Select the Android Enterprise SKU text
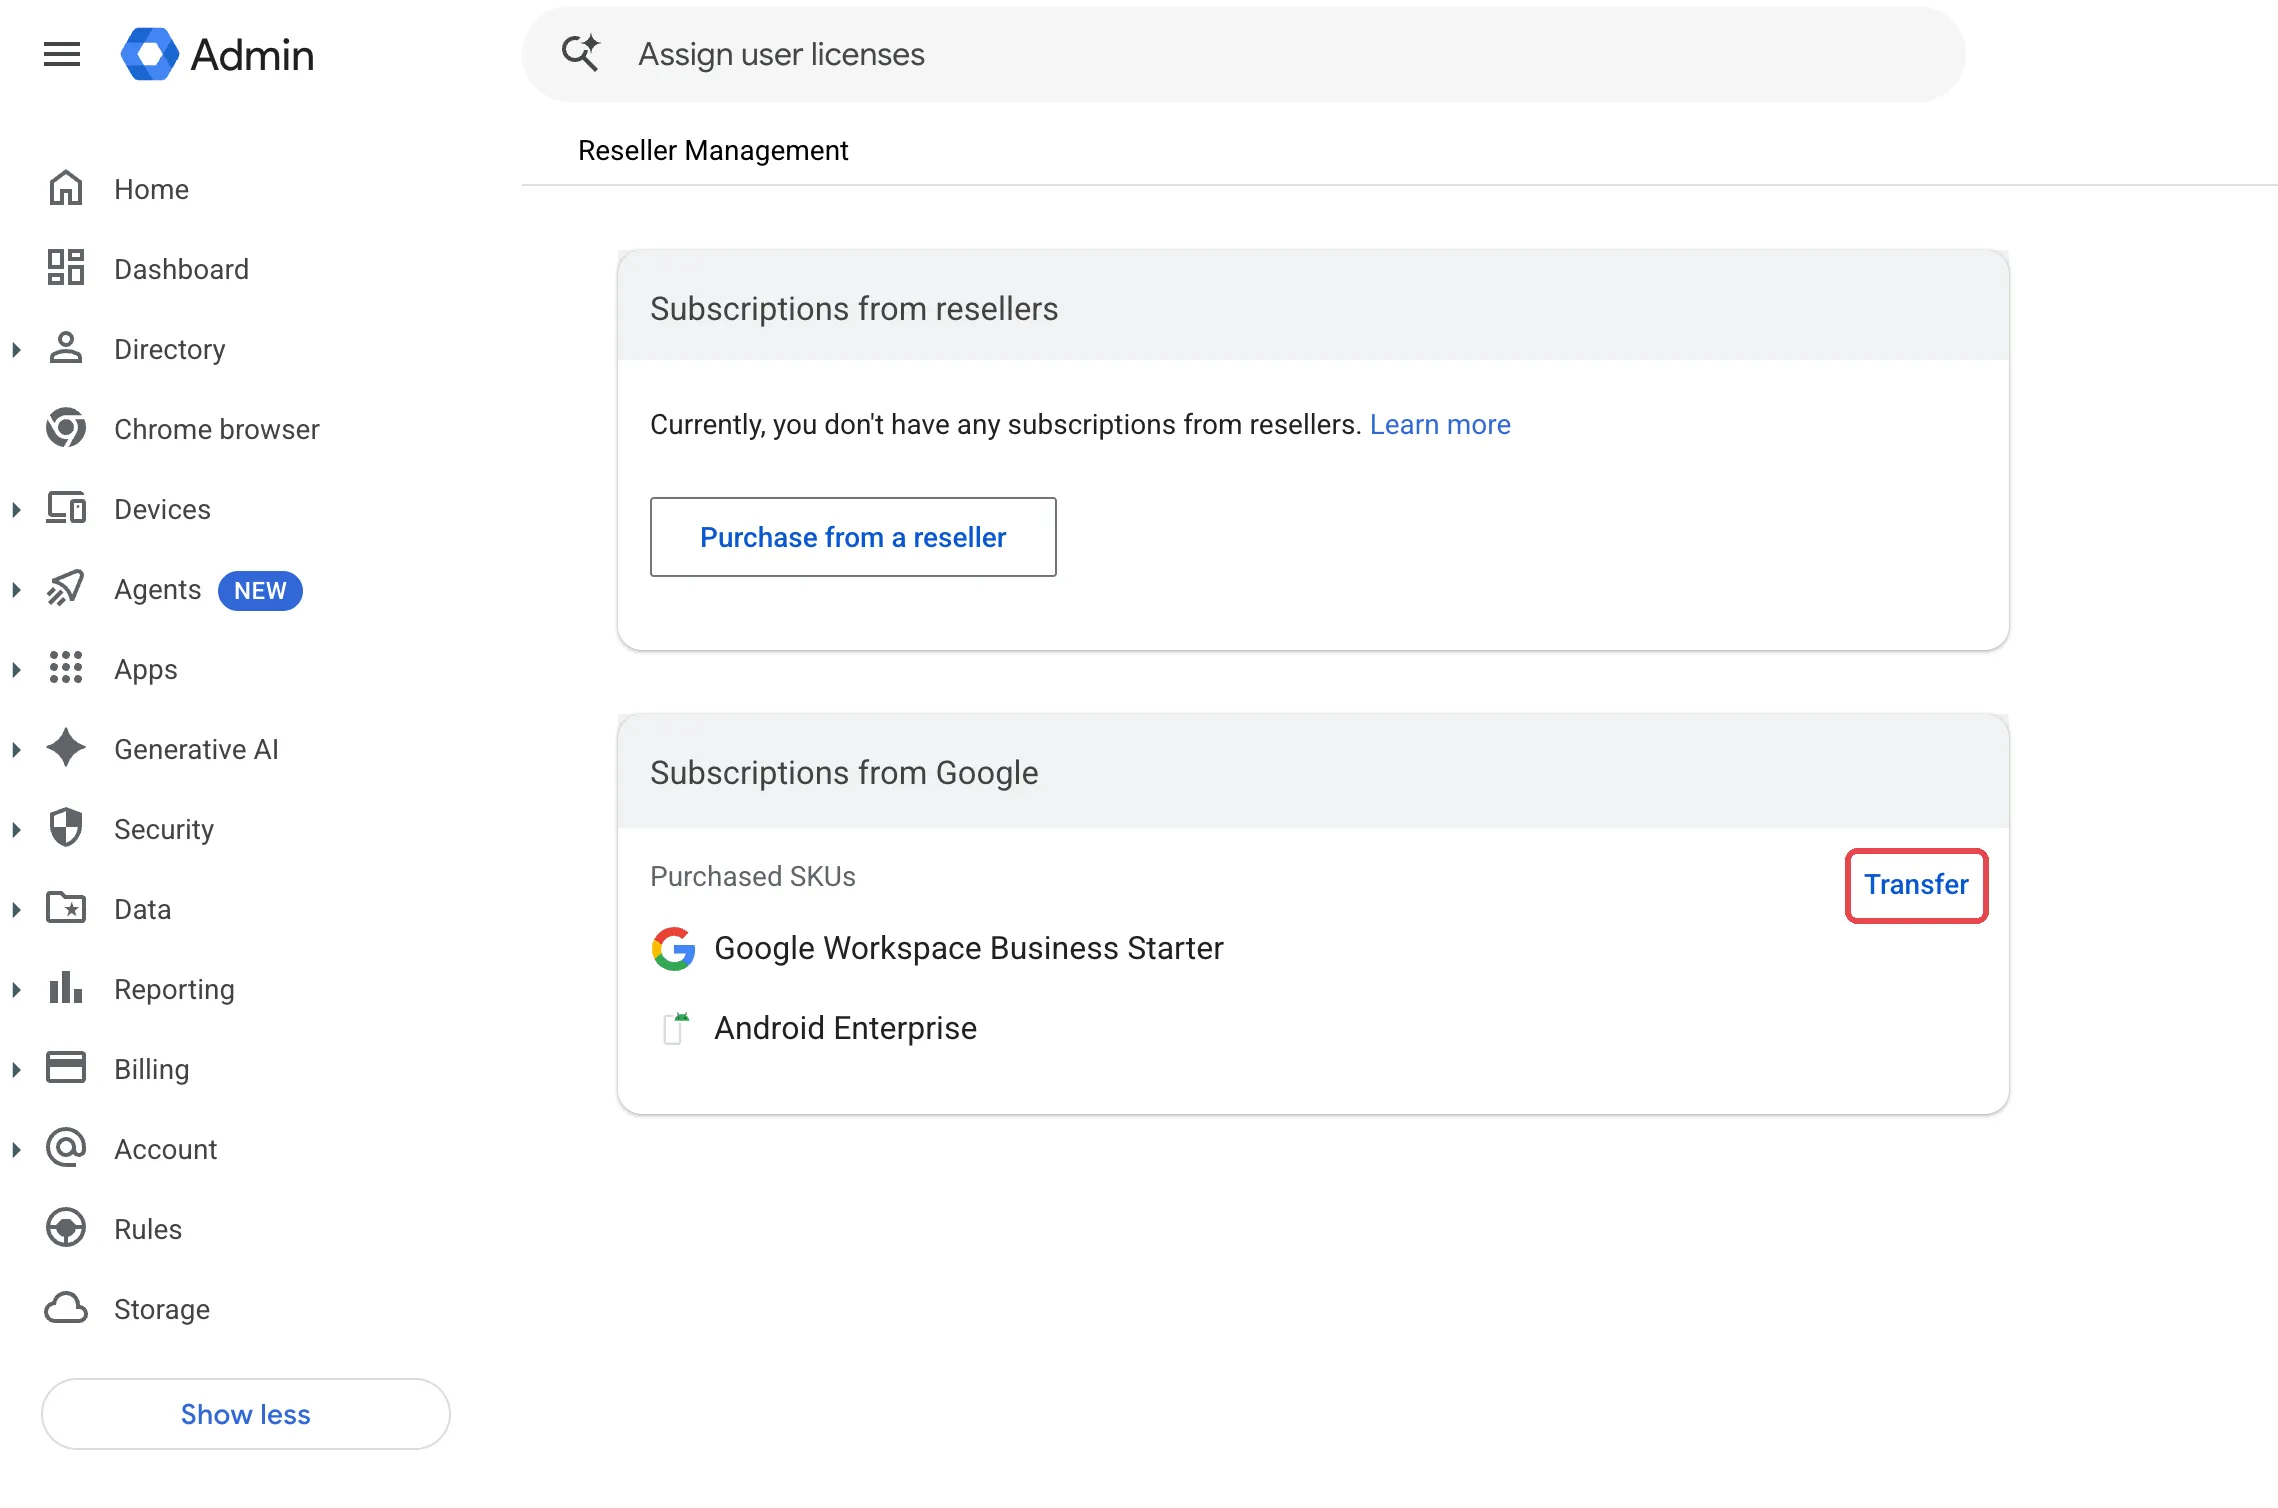This screenshot has width=2278, height=1508. 845,1028
